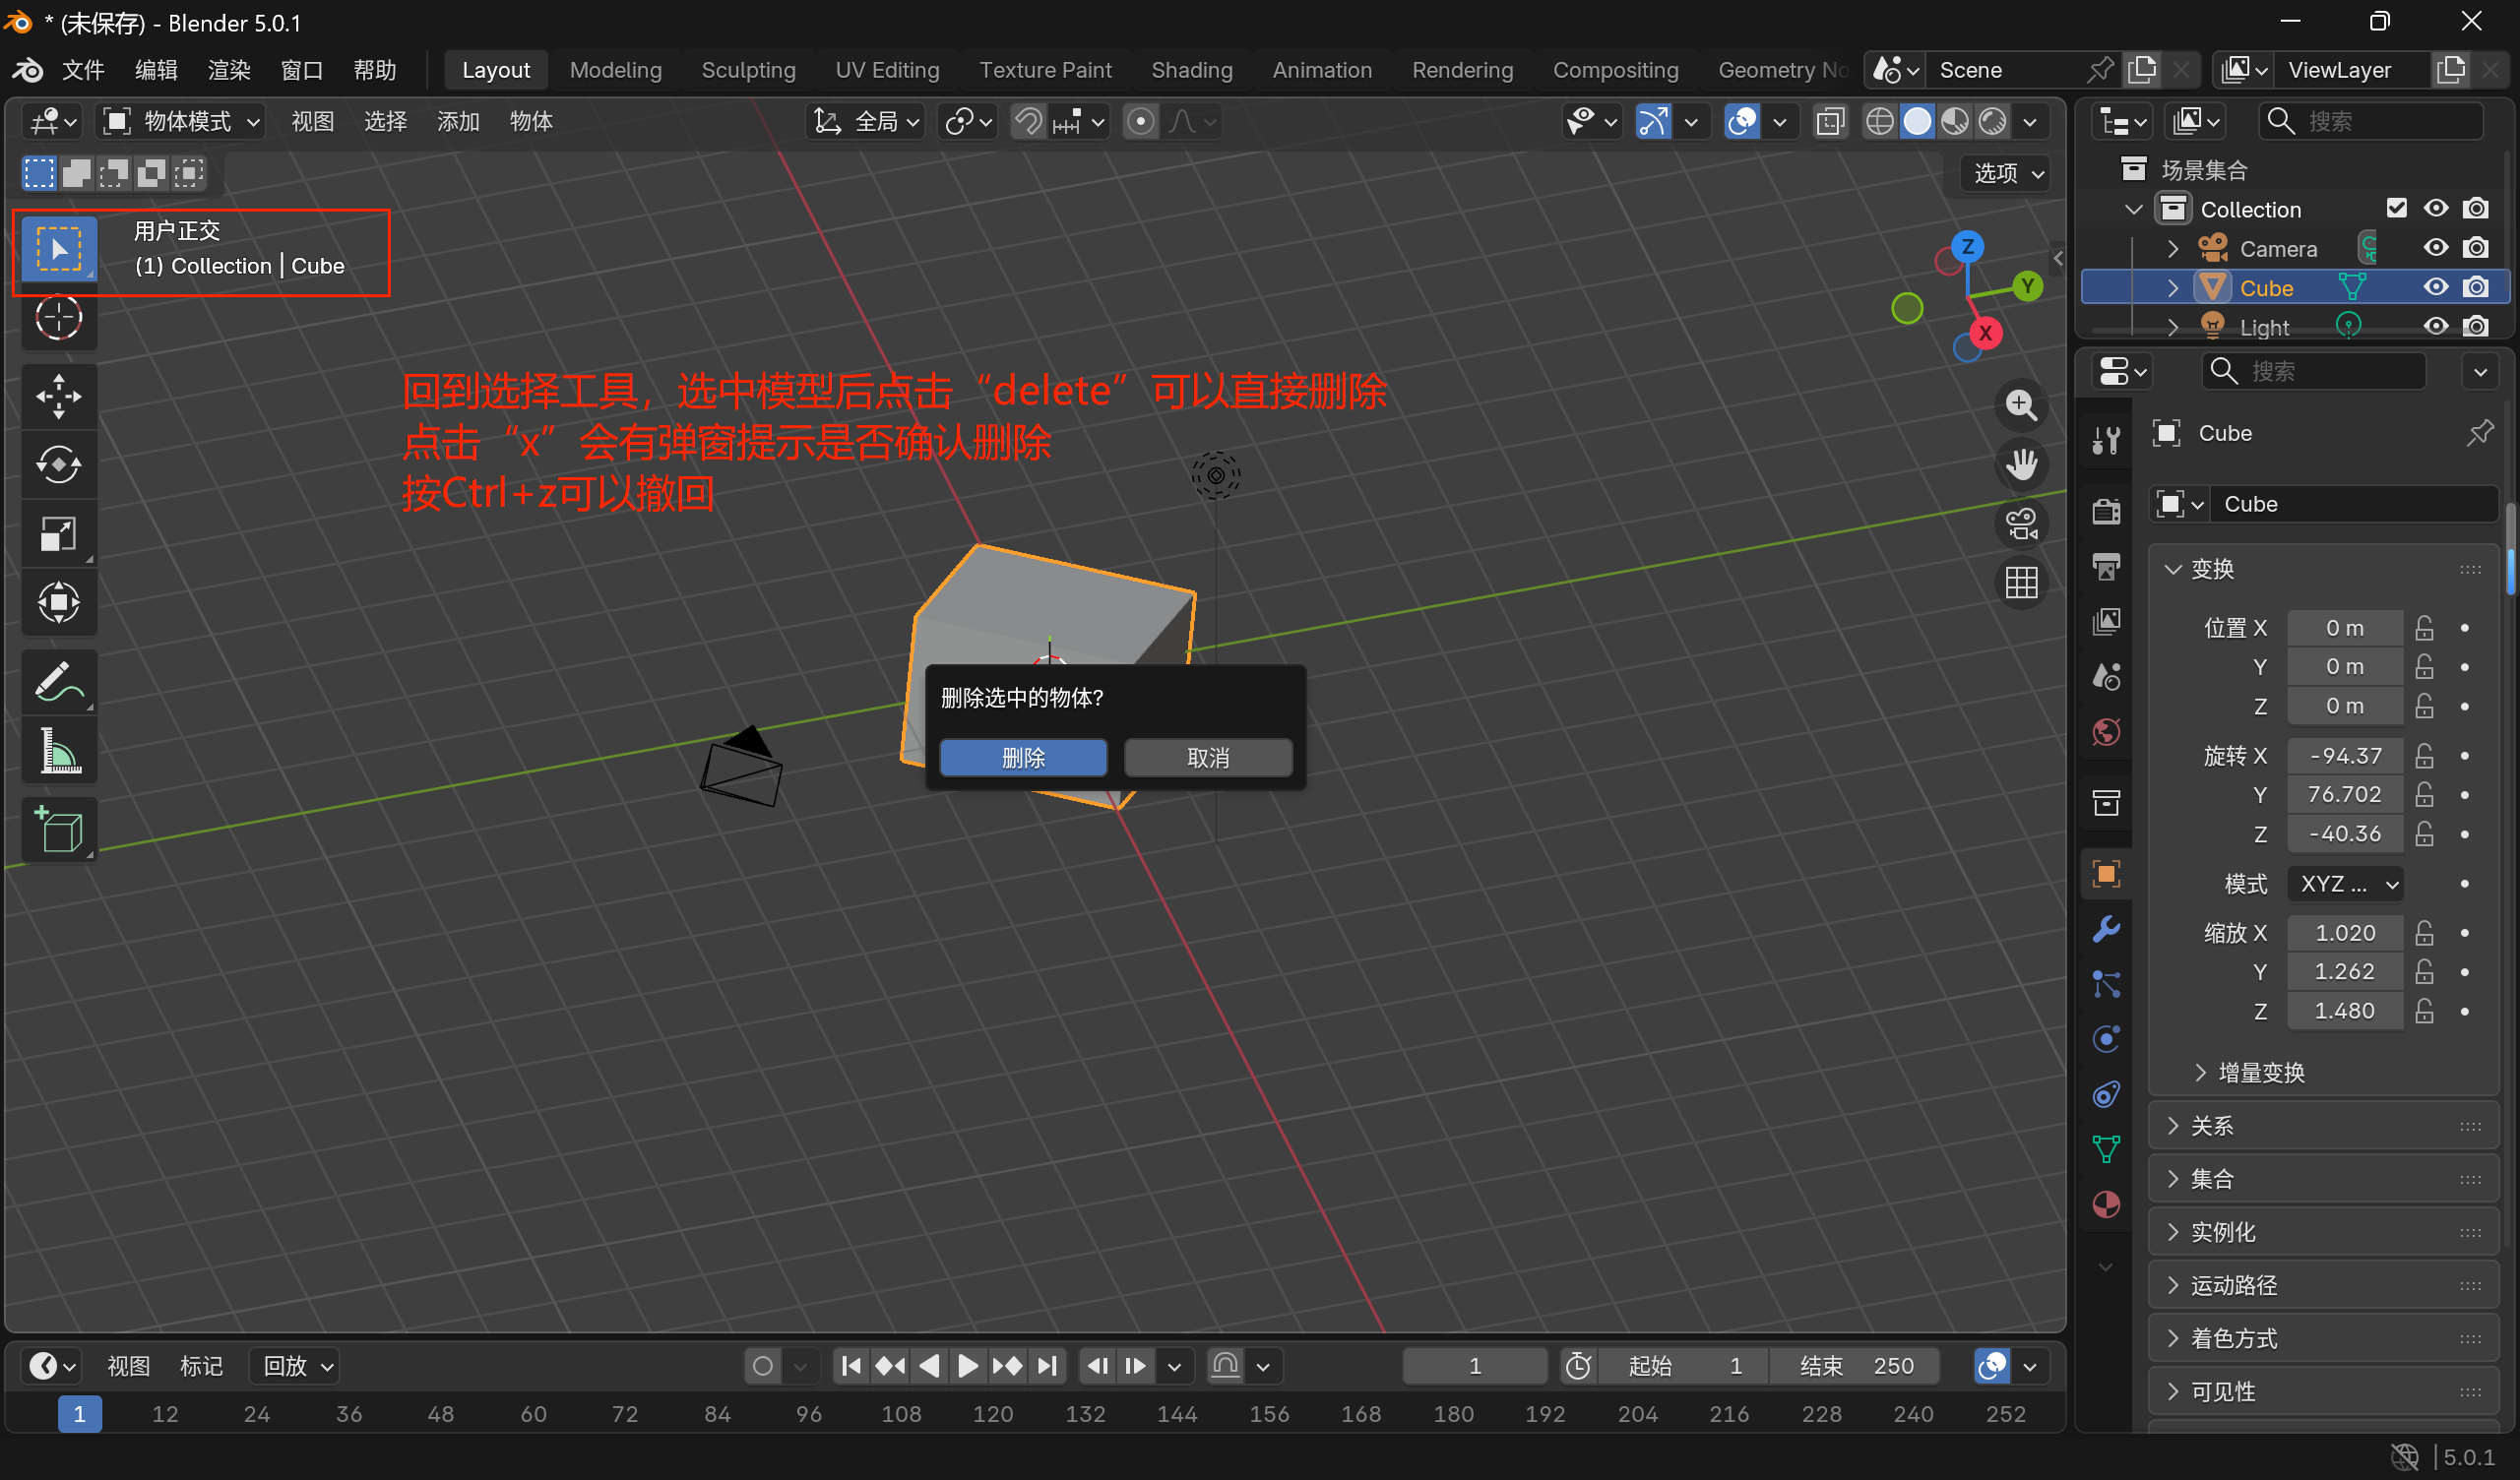This screenshot has height=1480, width=2520.
Task: Select the Scale tool icon
Action: (58, 534)
